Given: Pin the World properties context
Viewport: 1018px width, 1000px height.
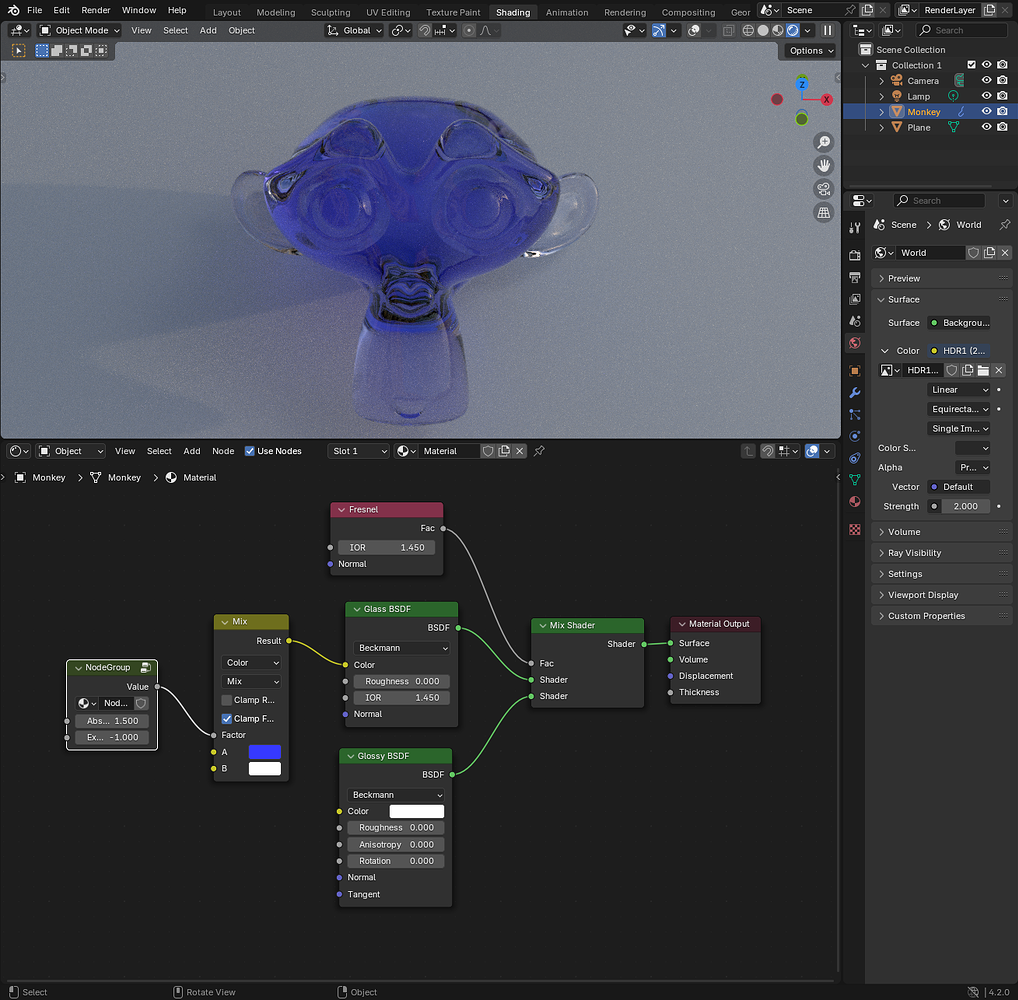Looking at the screenshot, I should point(1004,225).
